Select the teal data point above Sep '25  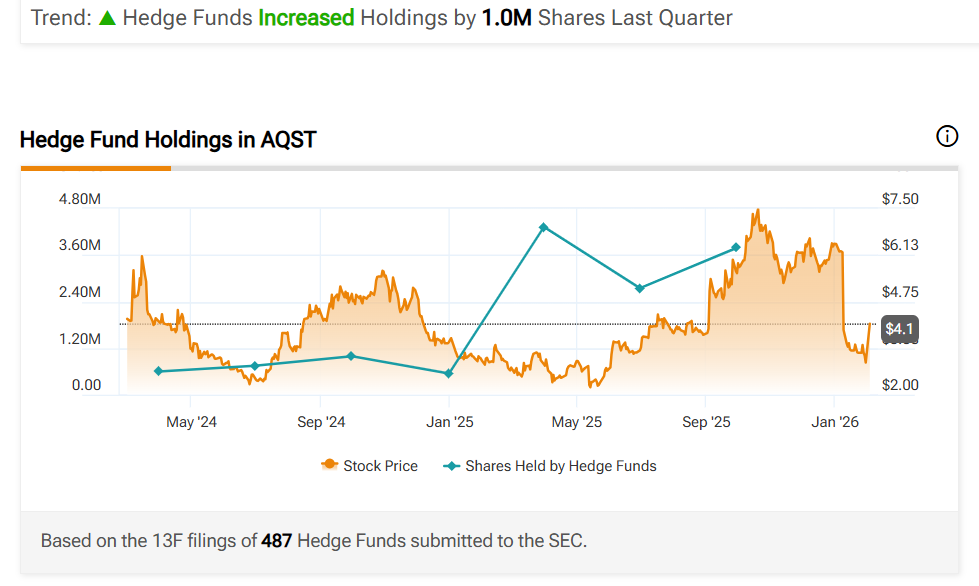click(736, 247)
